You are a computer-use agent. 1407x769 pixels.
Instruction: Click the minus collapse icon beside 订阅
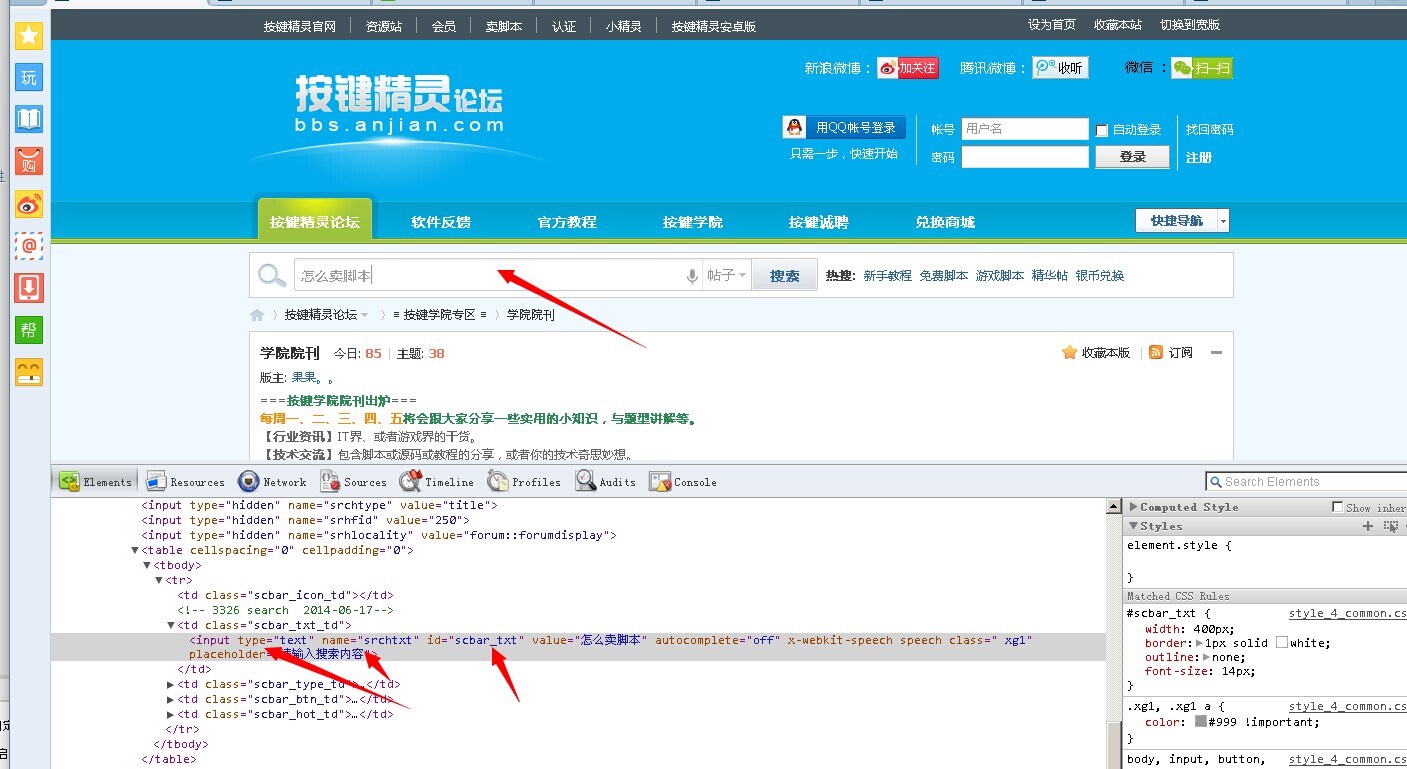tap(1216, 353)
